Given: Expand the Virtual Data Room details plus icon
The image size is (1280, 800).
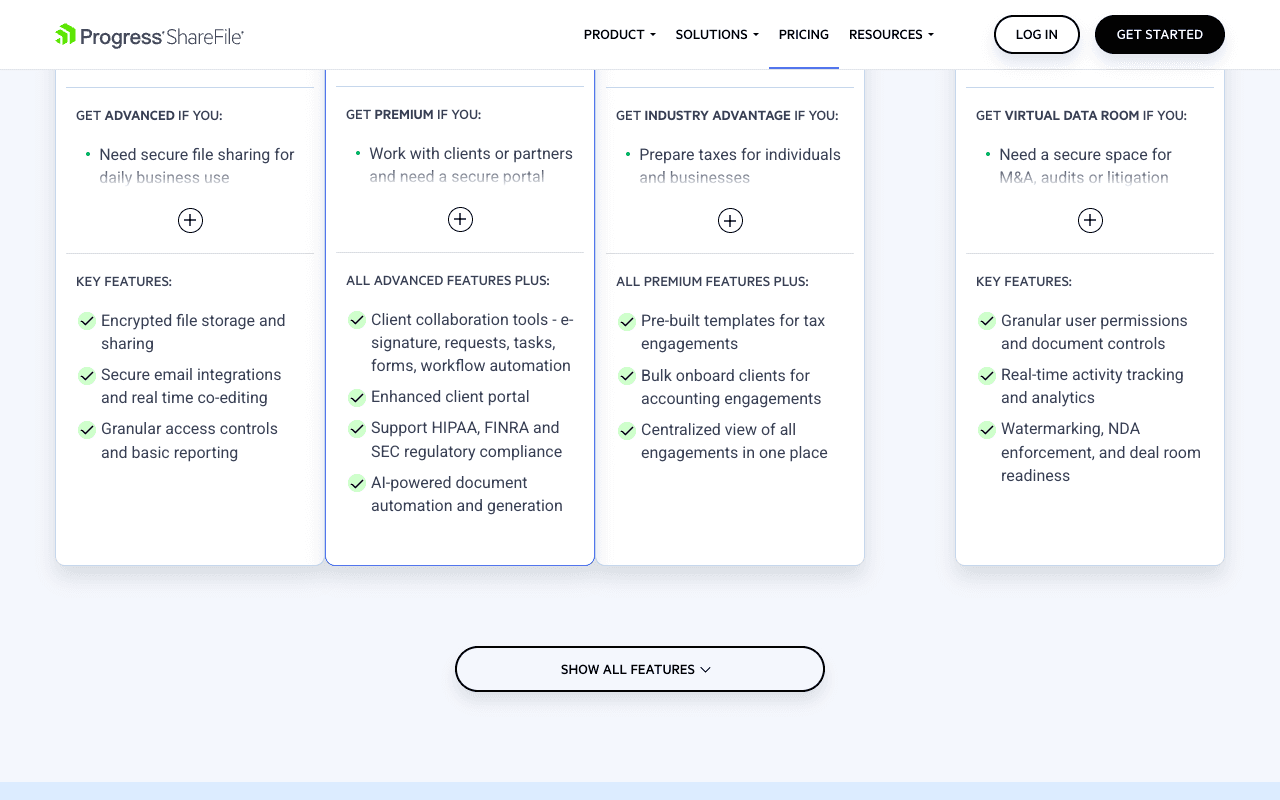Looking at the screenshot, I should (1090, 221).
